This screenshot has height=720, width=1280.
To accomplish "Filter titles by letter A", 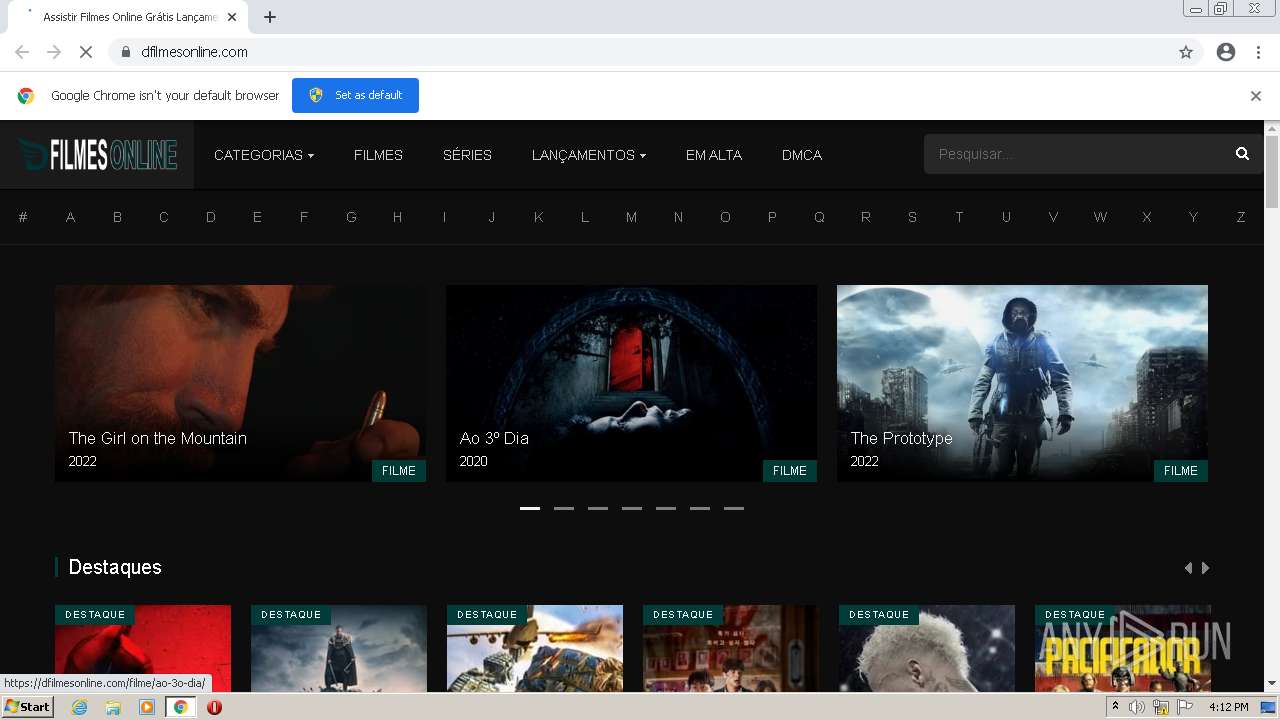I will click(70, 217).
